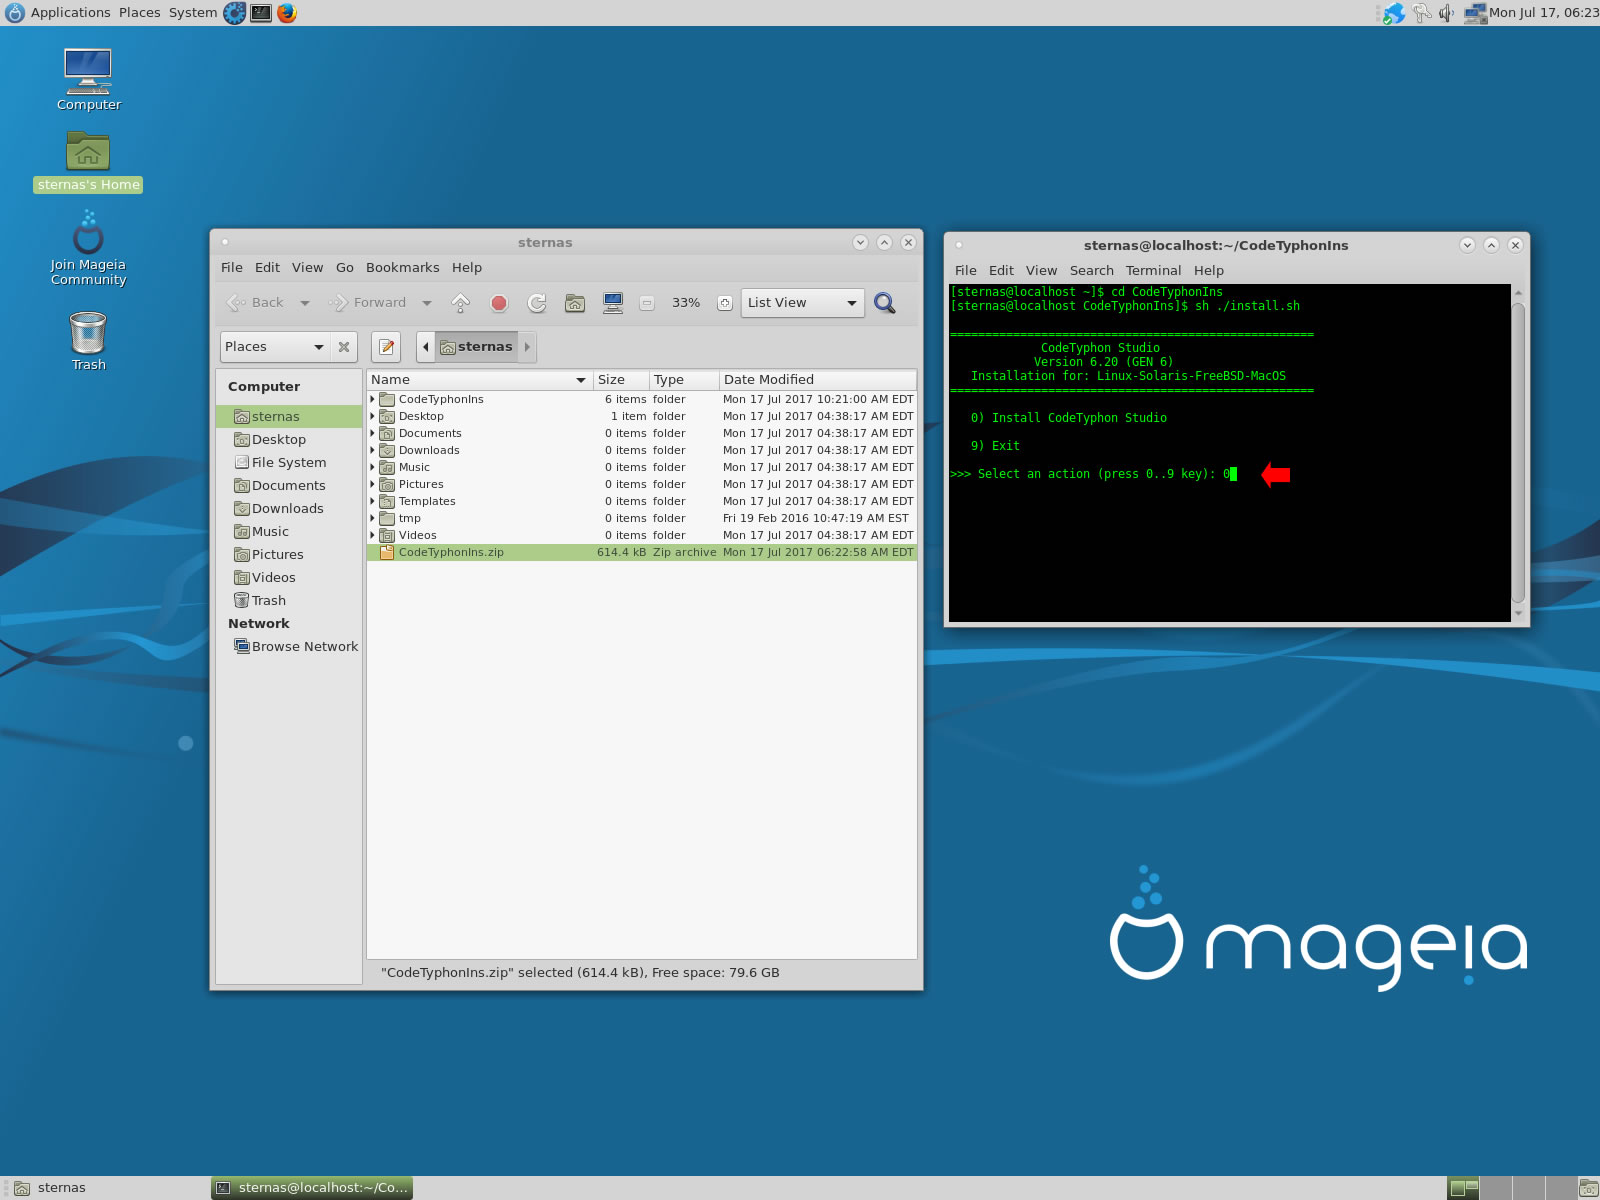1600x1200 pixels.
Task: Click the network tray icon
Action: 1475,13
